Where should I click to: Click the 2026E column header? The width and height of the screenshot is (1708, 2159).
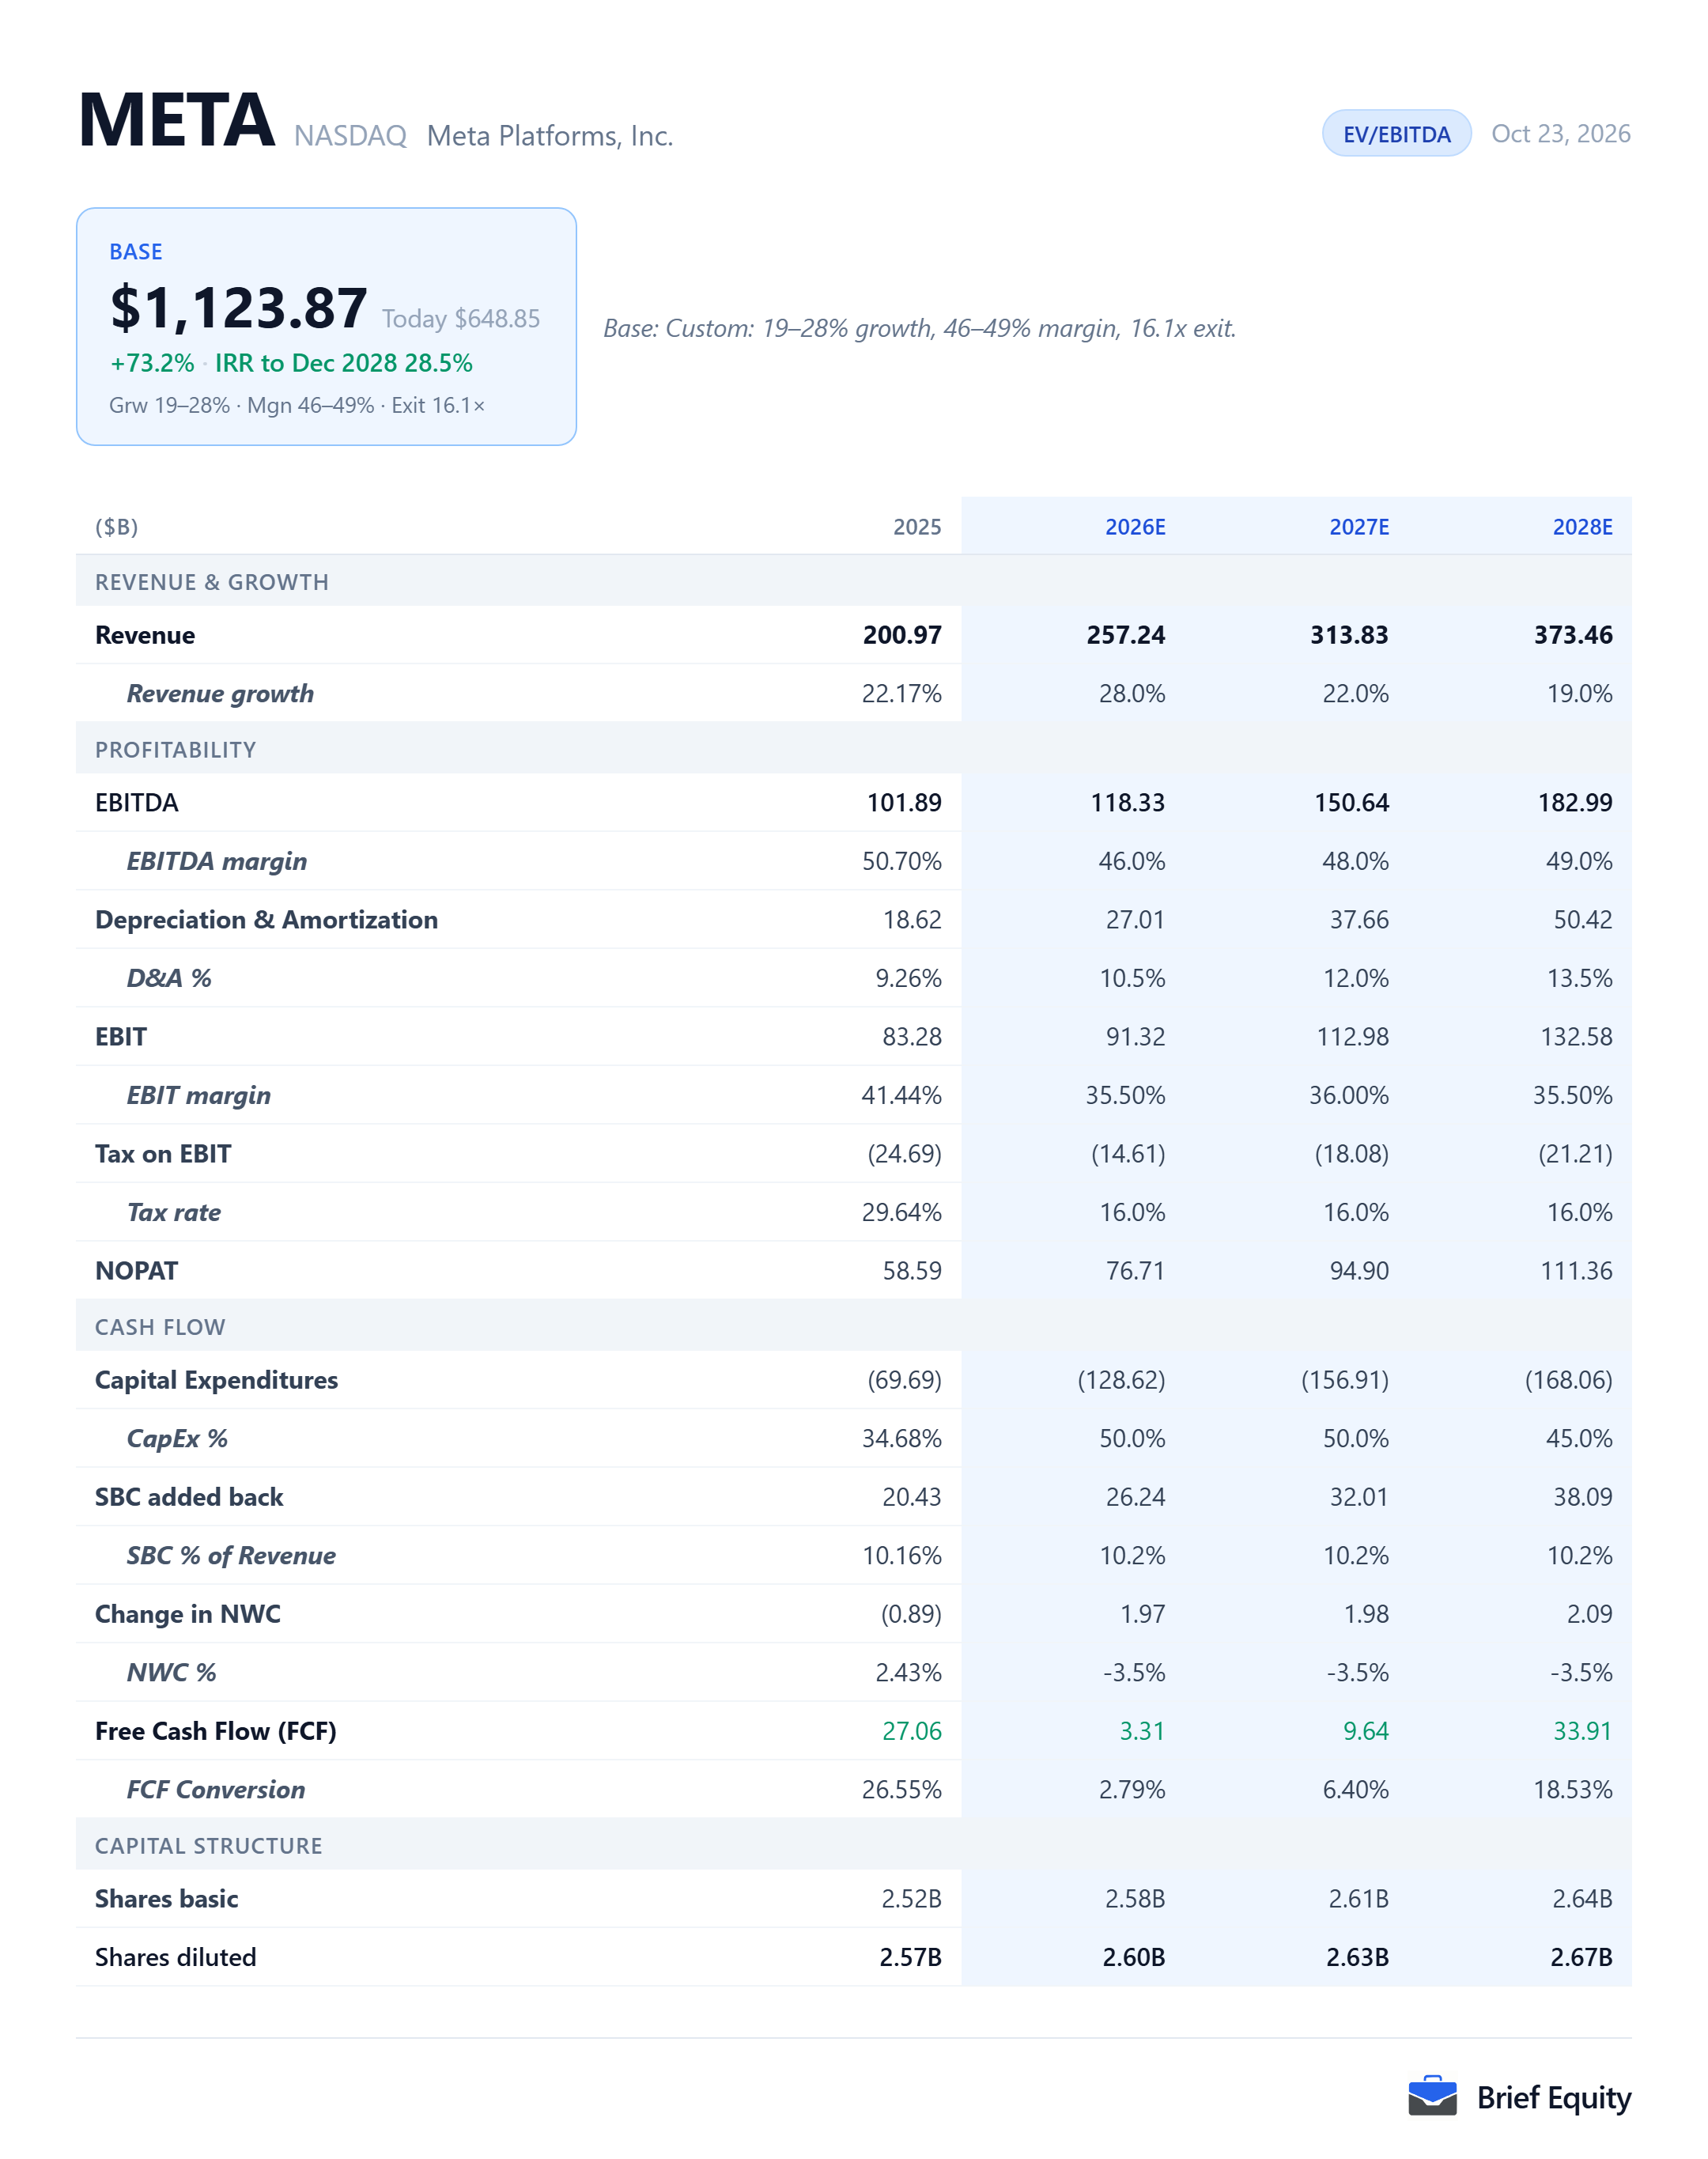(x=1135, y=527)
